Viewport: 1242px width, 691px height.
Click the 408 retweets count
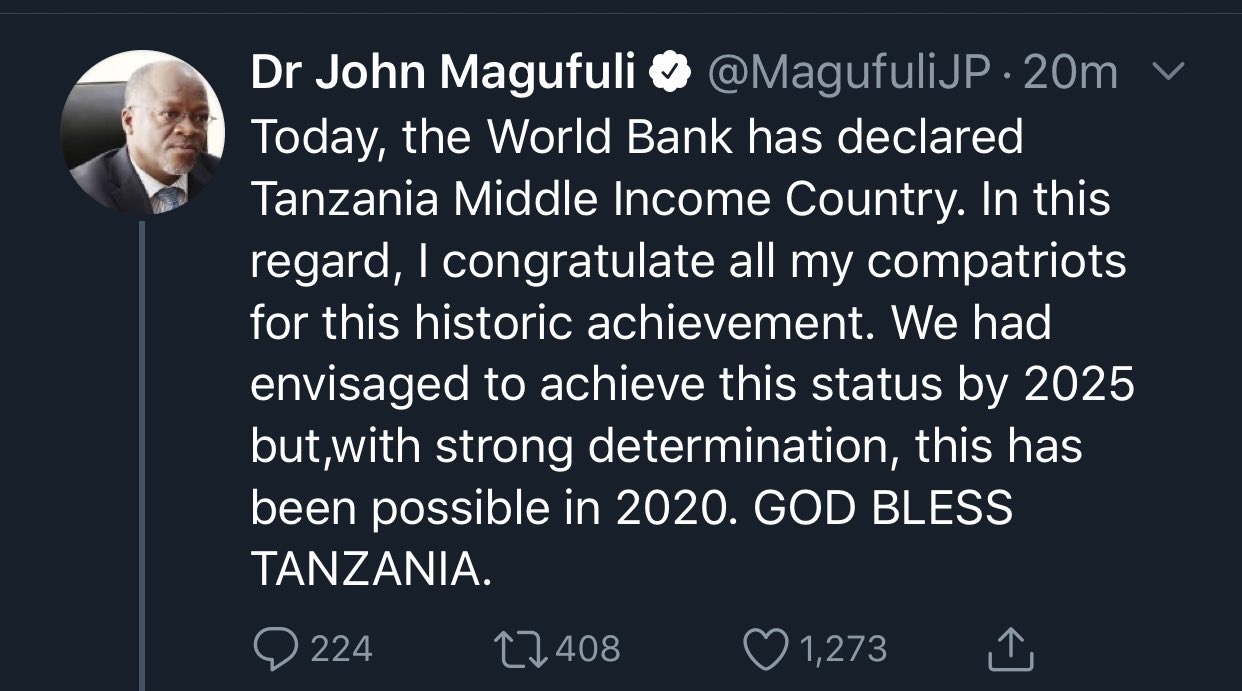tap(588, 649)
